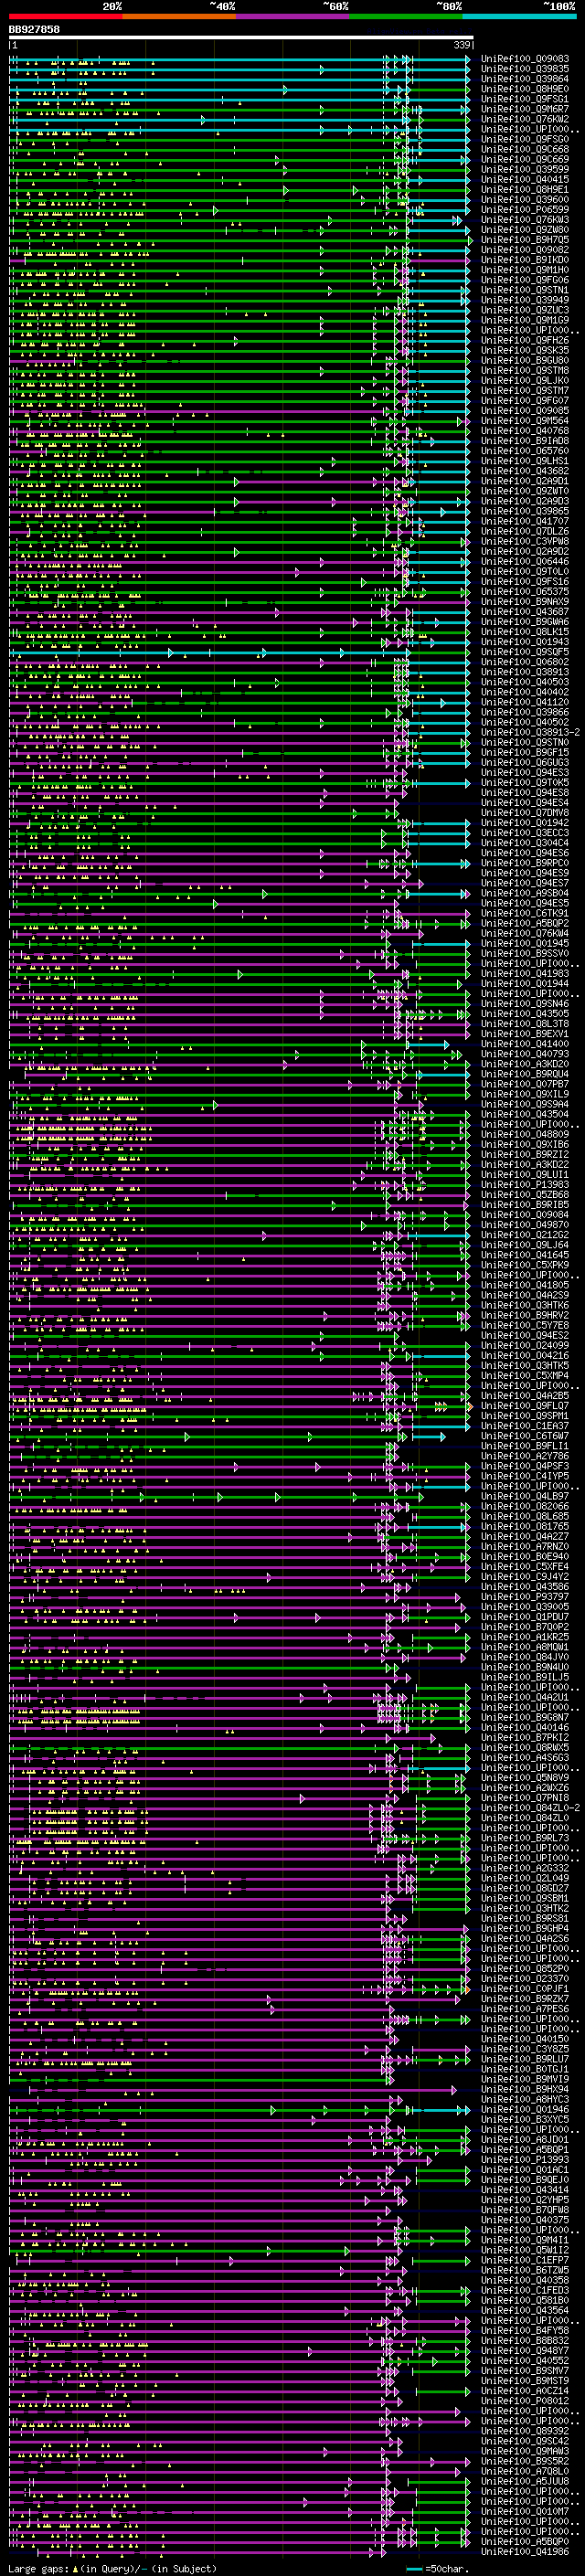Screen dimensions: 585x2576
Task: Select hit UniRef100_Q212G2
Action: point(525,1235)
